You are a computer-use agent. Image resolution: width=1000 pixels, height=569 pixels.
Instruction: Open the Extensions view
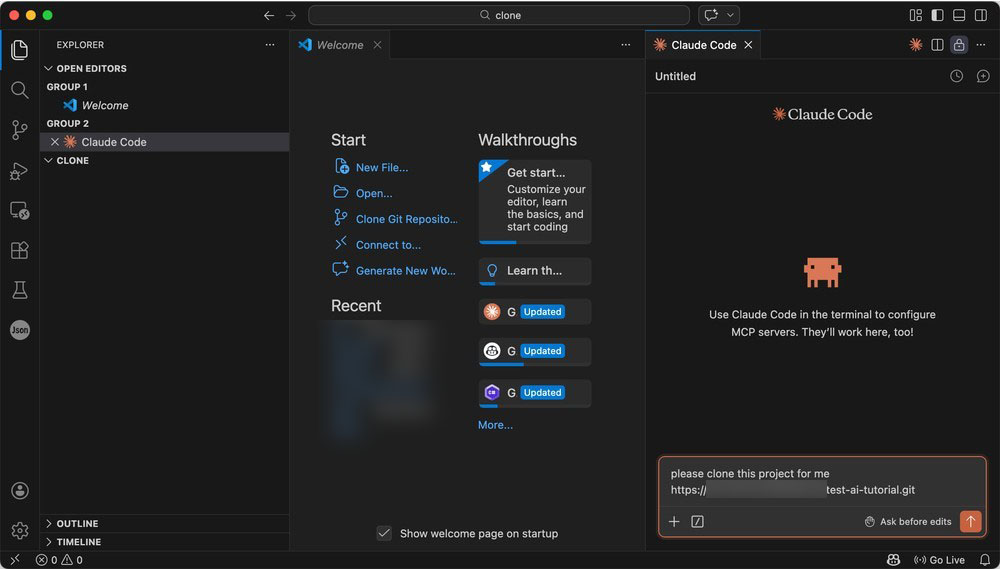20,250
